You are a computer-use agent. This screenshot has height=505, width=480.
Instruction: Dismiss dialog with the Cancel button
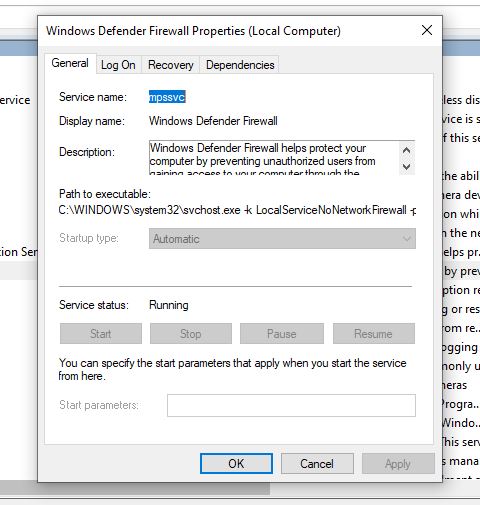[x=317, y=463]
